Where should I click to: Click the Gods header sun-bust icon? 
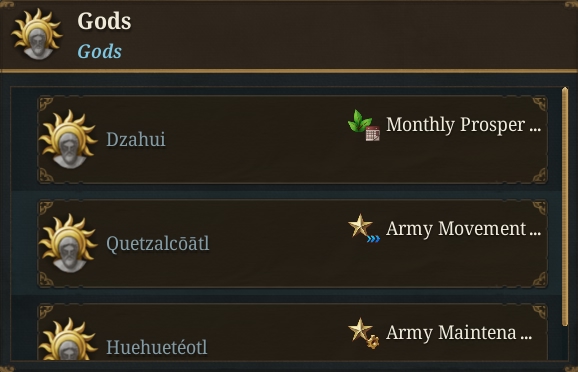tap(37, 34)
